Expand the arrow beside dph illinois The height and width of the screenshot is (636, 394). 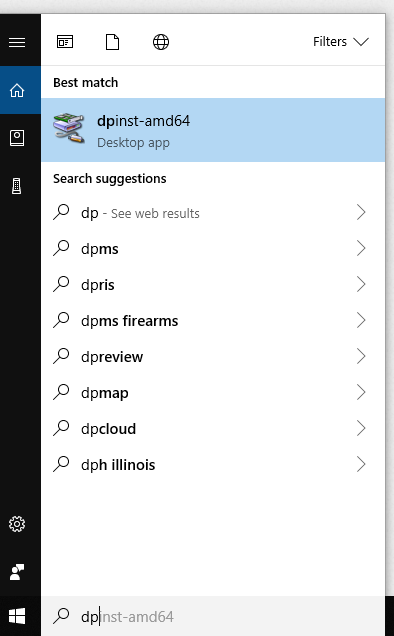click(x=361, y=464)
